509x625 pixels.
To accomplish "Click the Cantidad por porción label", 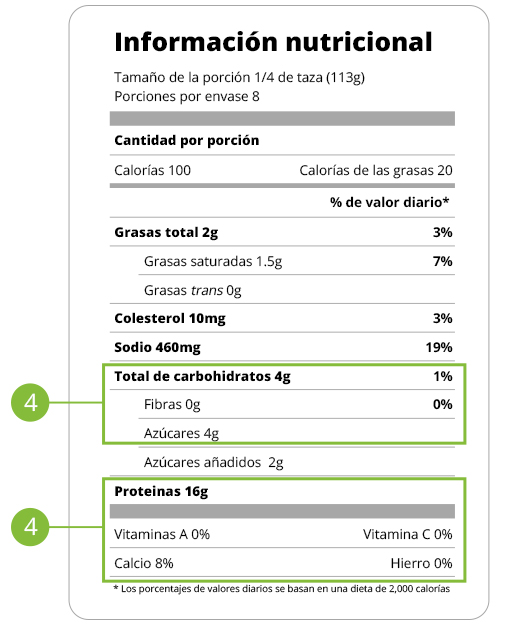I will 187,141.
